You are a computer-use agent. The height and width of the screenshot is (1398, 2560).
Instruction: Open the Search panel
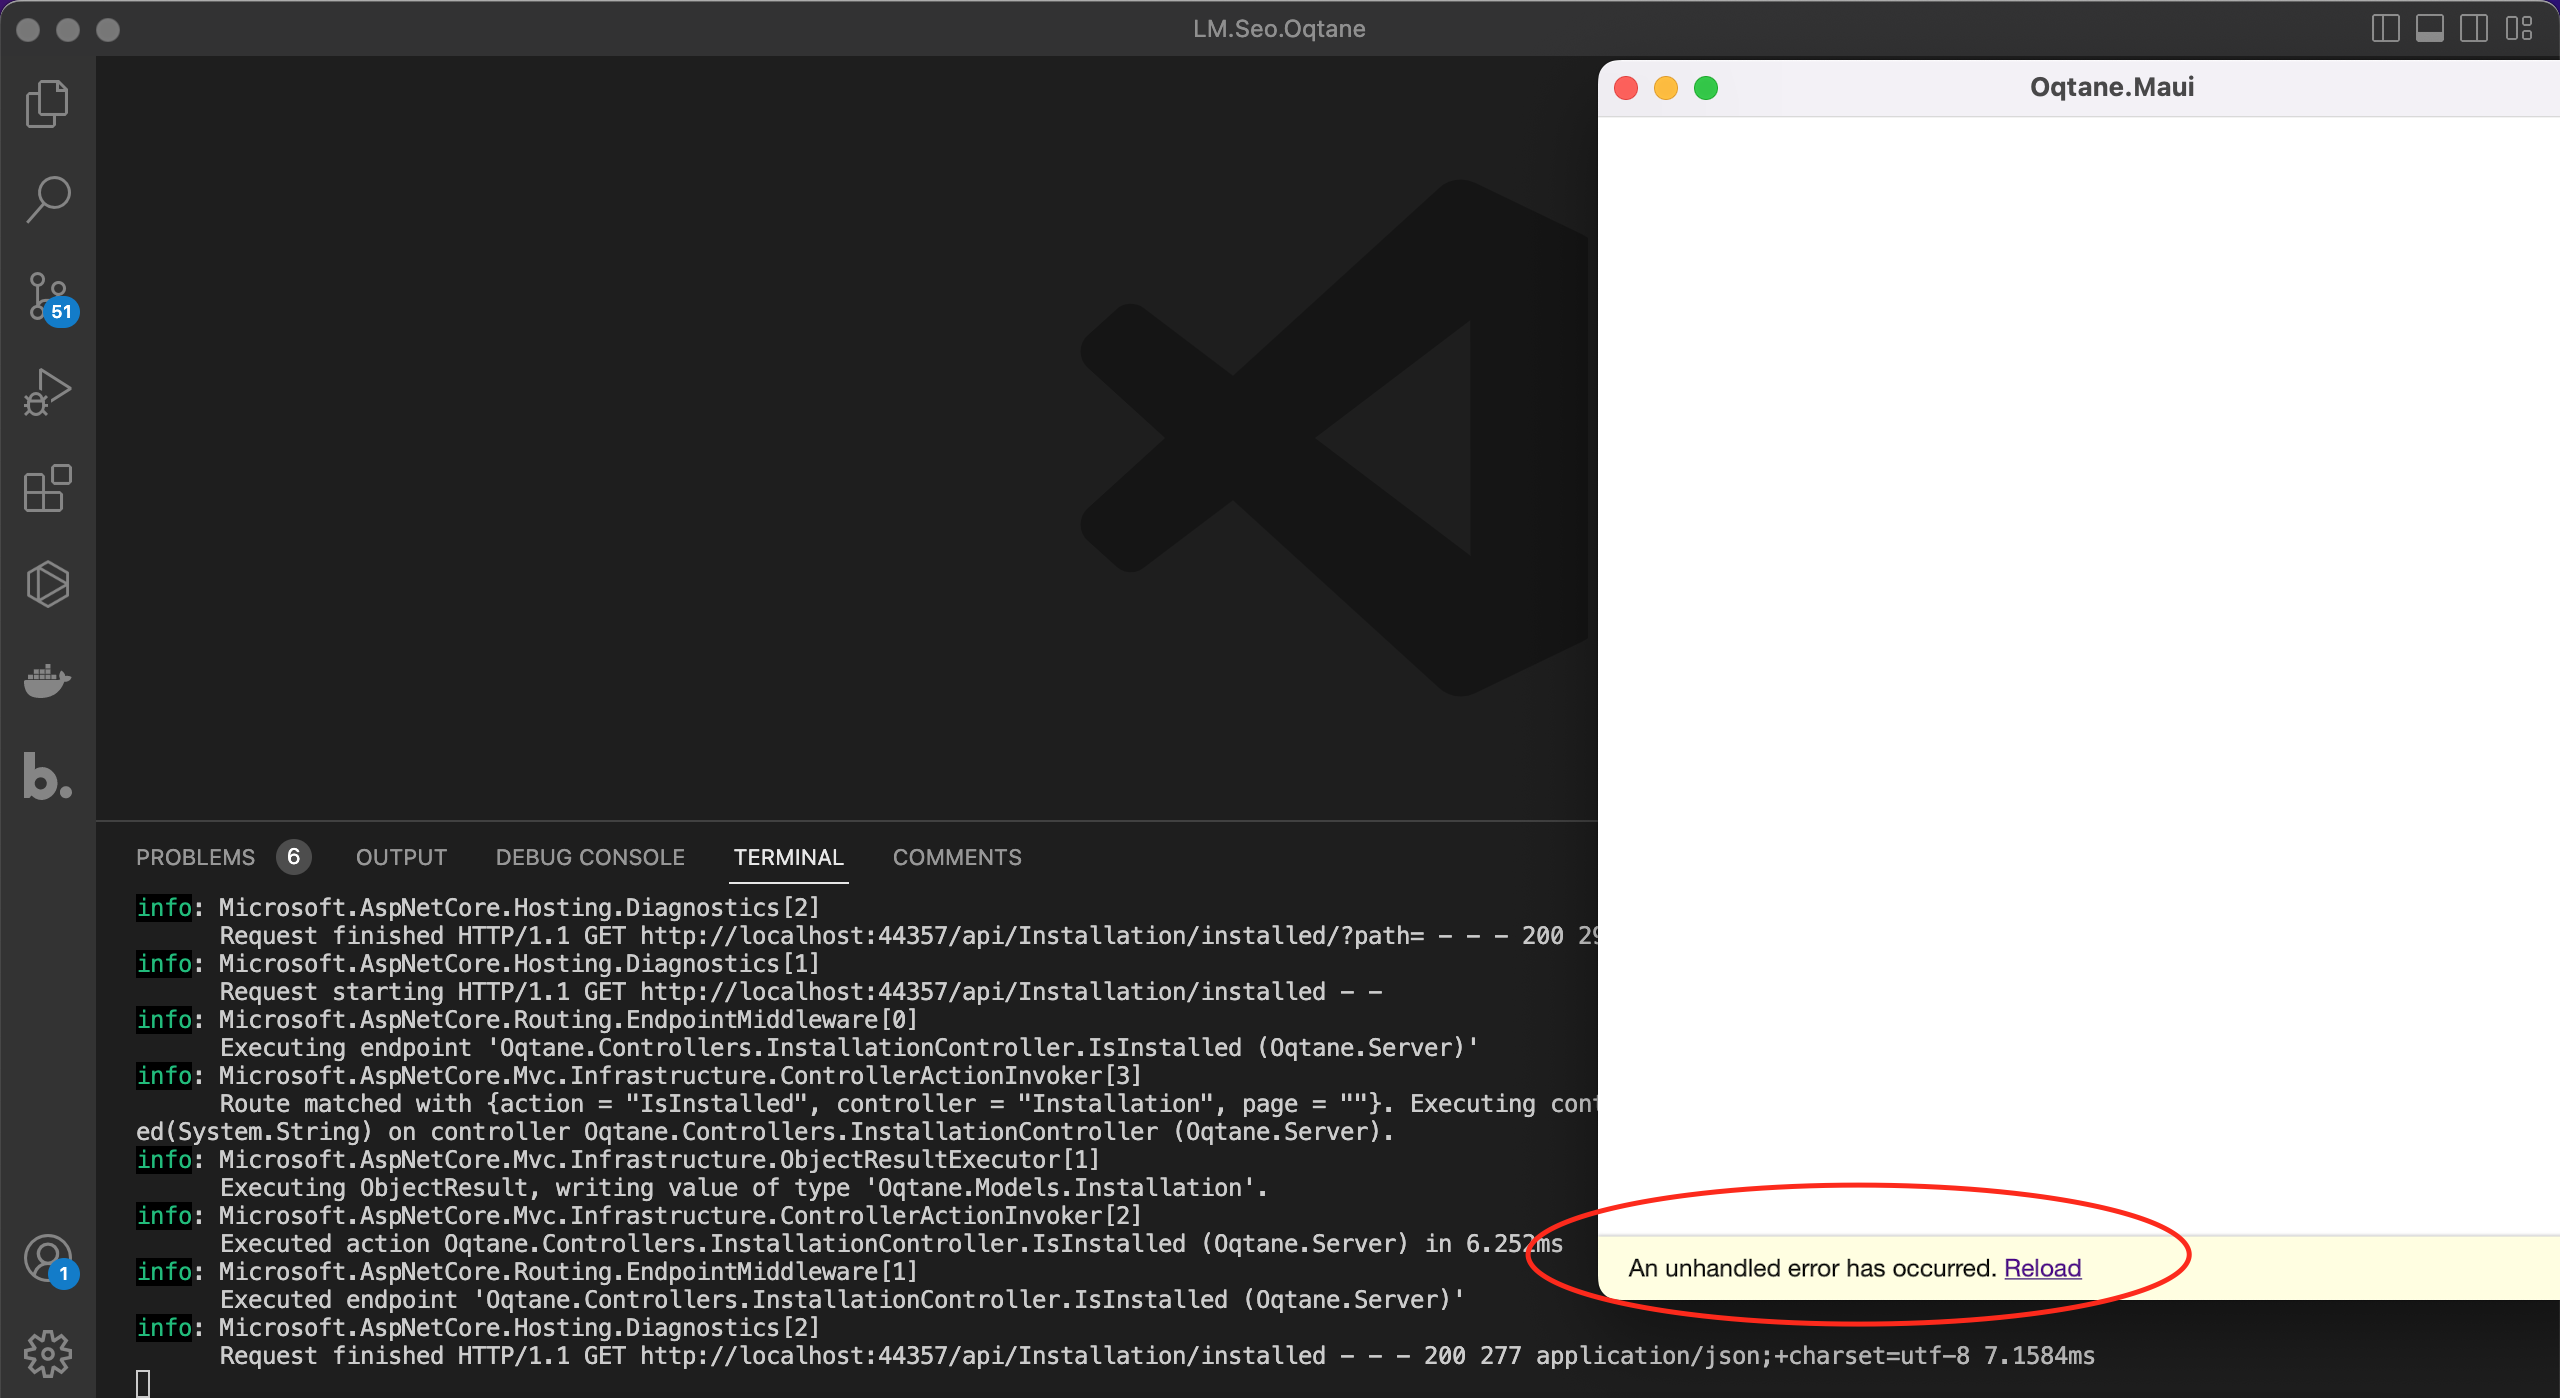[47, 199]
